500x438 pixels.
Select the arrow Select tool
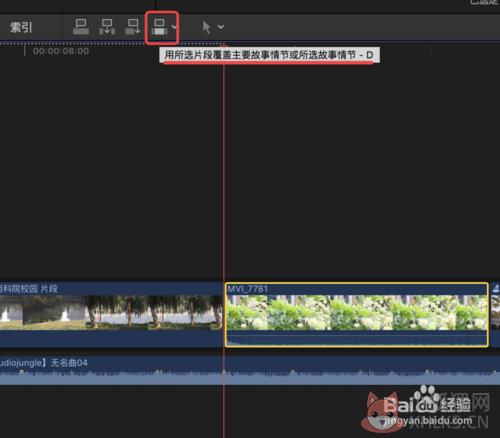pyautogui.click(x=207, y=27)
